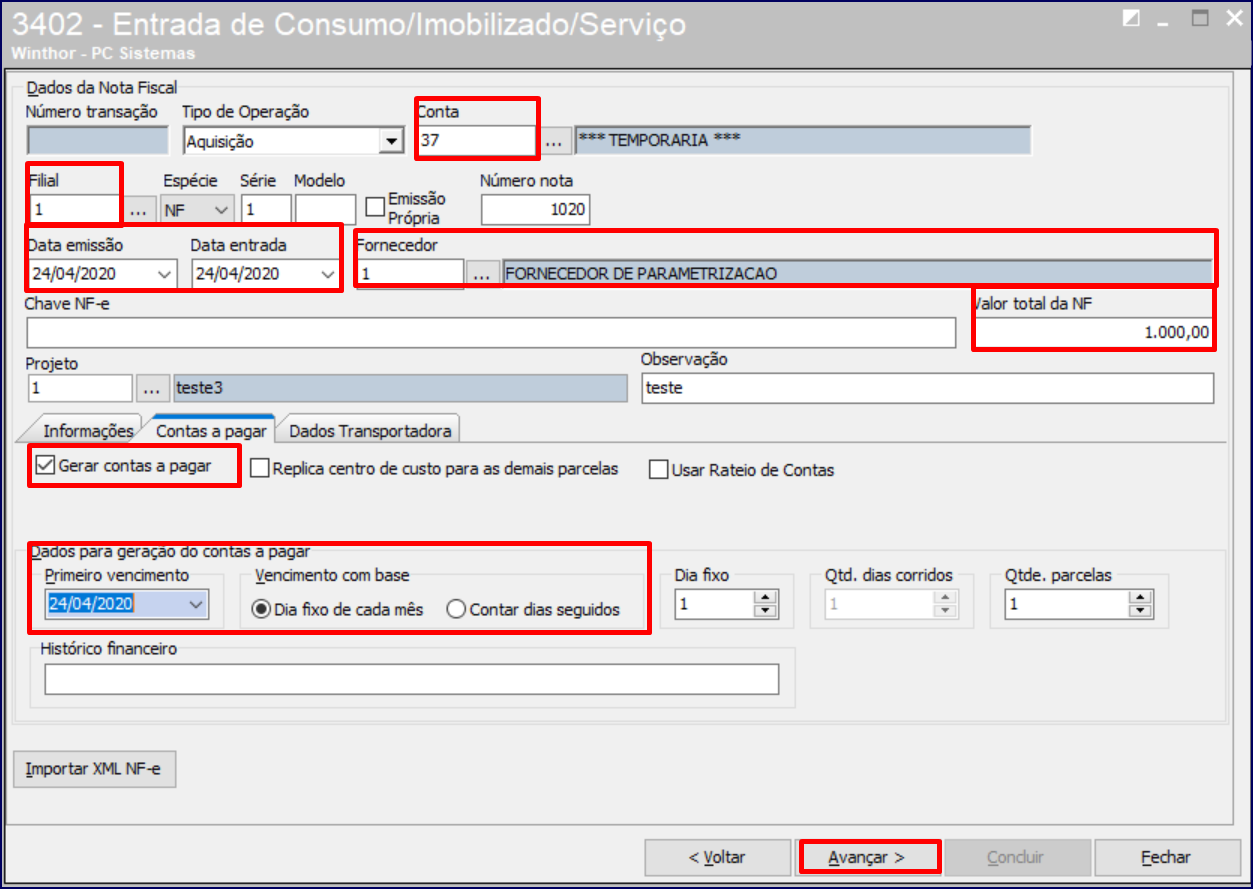Decrease the Dia fixo value
Image resolution: width=1253 pixels, height=889 pixels.
tap(766, 611)
